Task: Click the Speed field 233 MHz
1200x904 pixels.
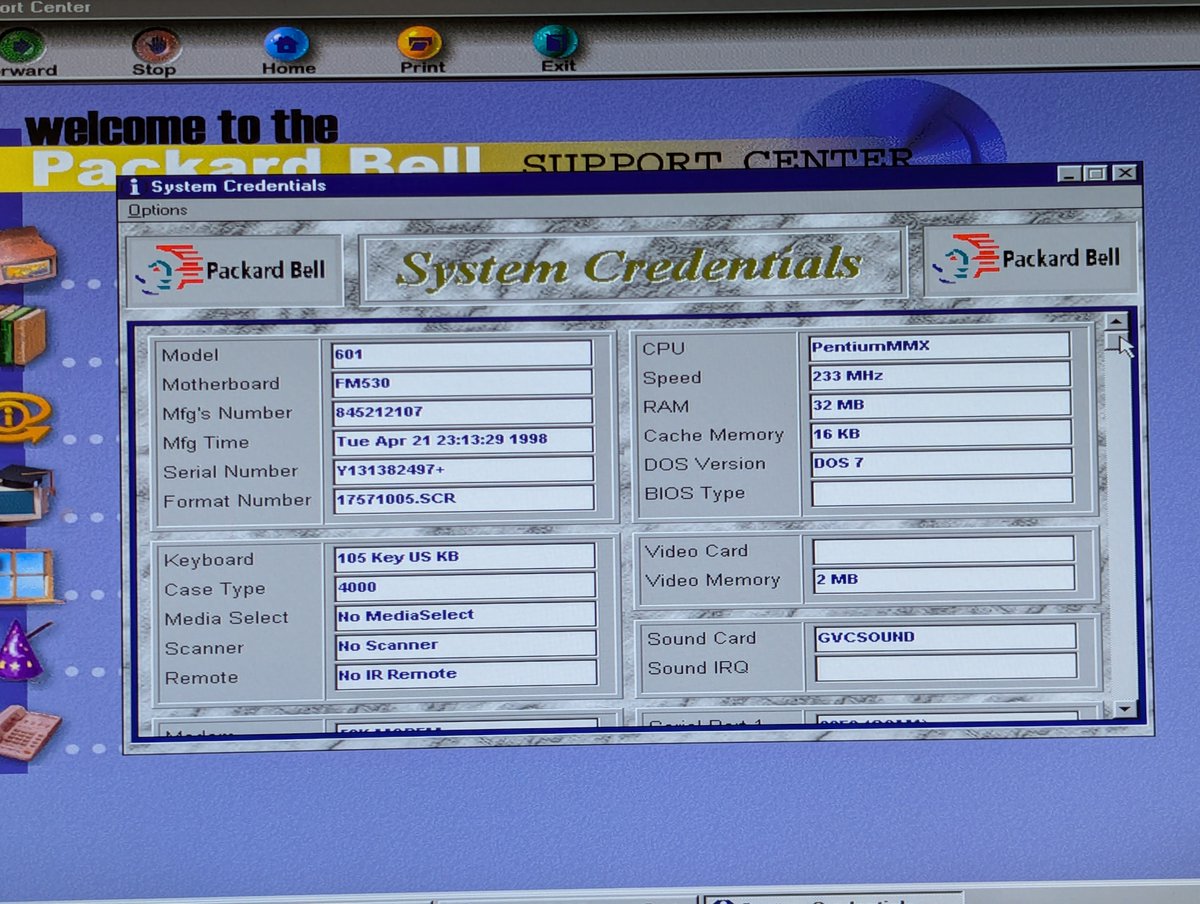Action: pyautogui.click(x=940, y=375)
